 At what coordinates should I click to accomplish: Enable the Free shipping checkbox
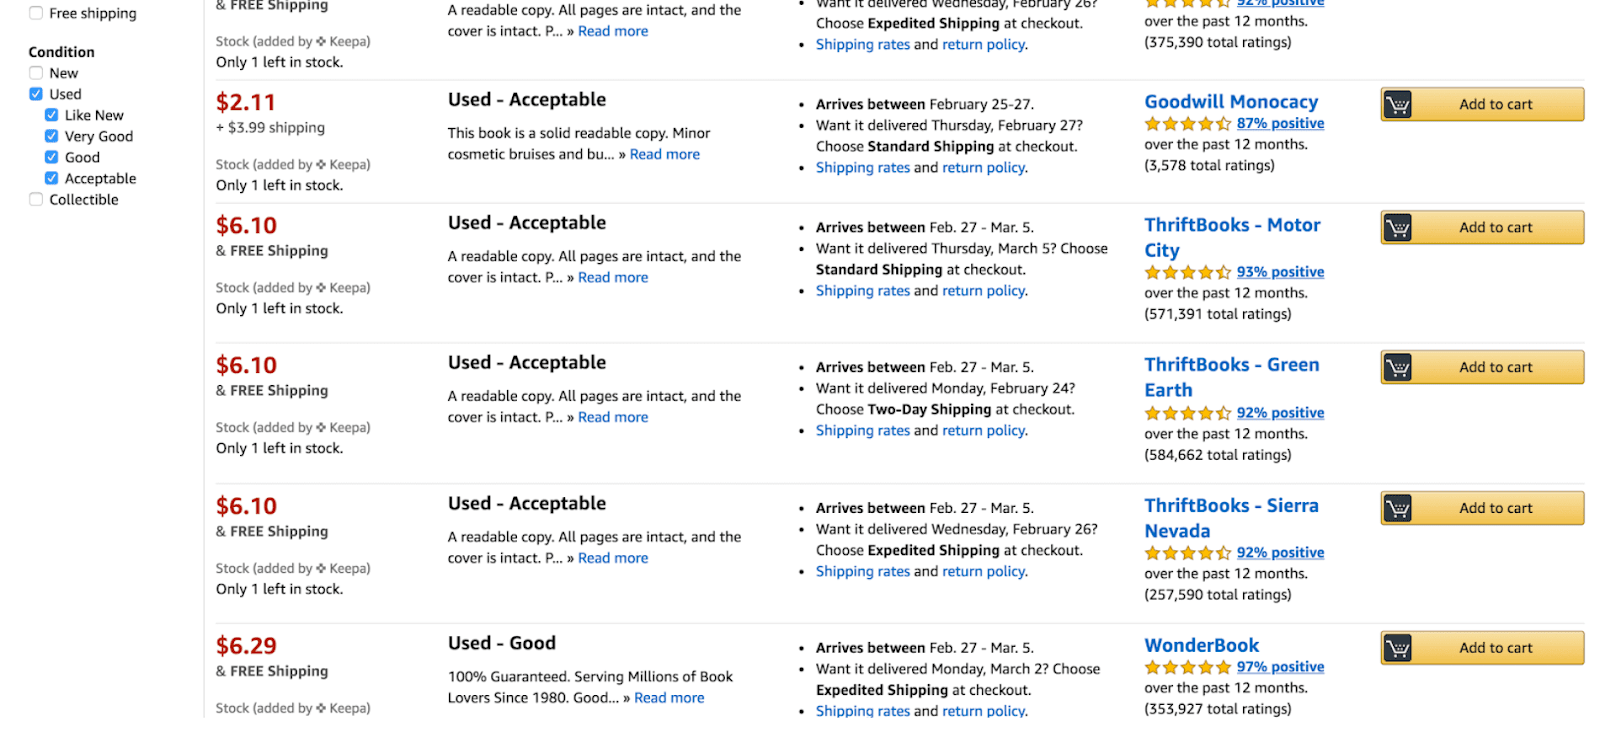click(36, 13)
